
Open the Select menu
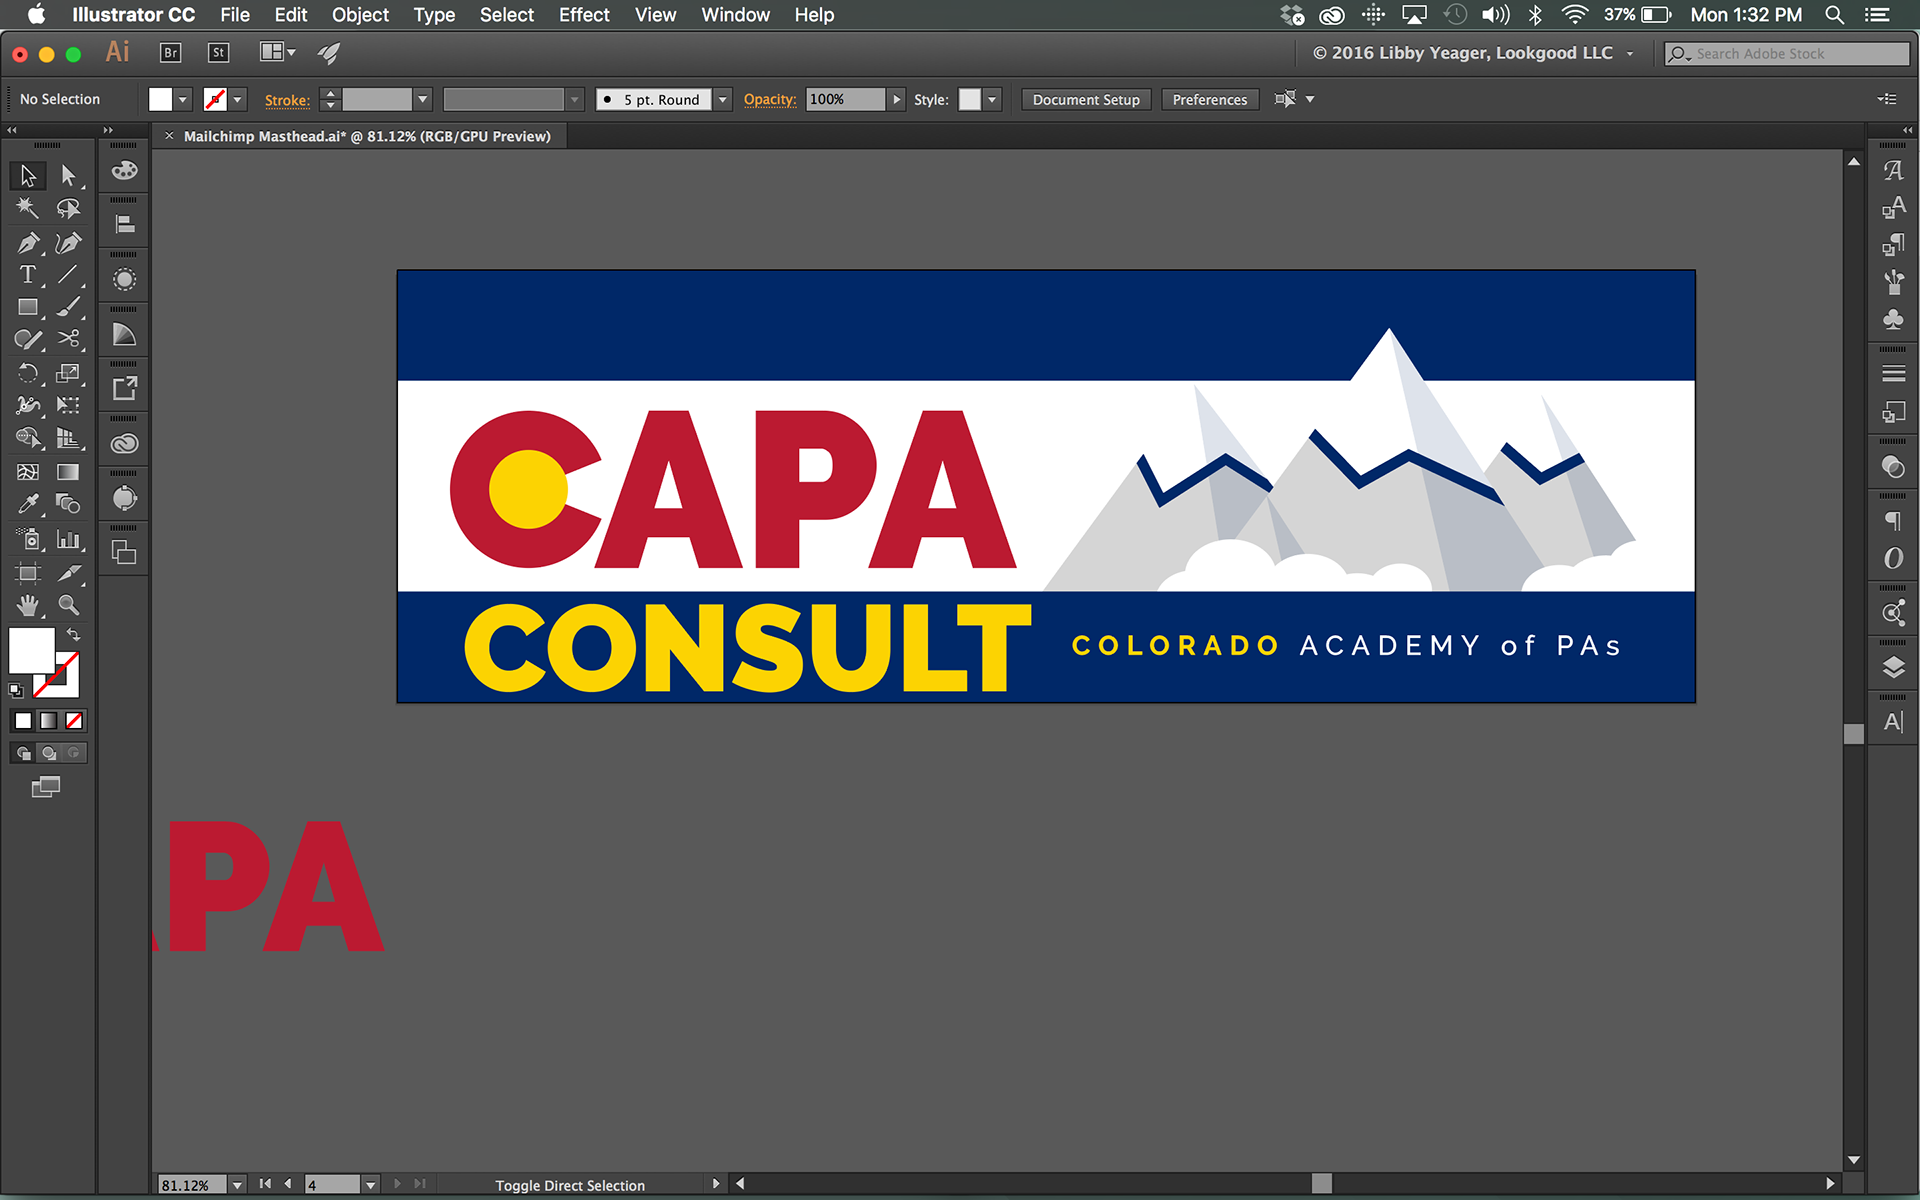506,15
